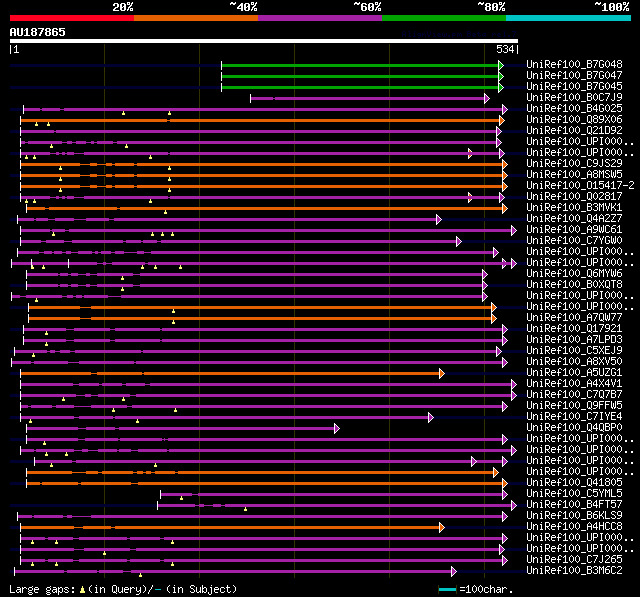
Task: Click the end arrowhead of UniRef100_B3M6C2 alignment
Action: [x=454, y=572]
